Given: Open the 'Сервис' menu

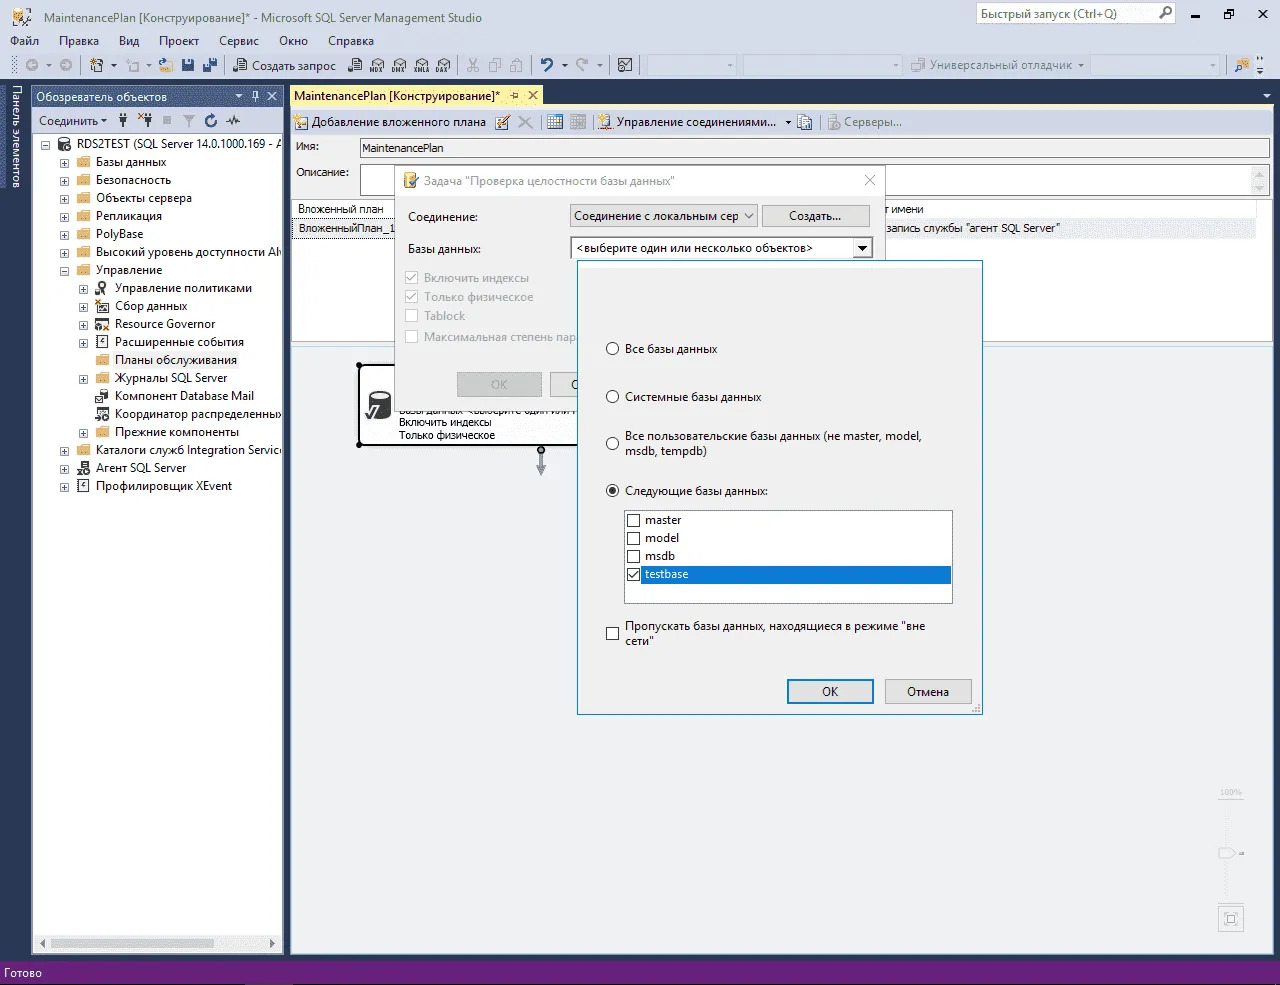Looking at the screenshot, I should [x=238, y=41].
